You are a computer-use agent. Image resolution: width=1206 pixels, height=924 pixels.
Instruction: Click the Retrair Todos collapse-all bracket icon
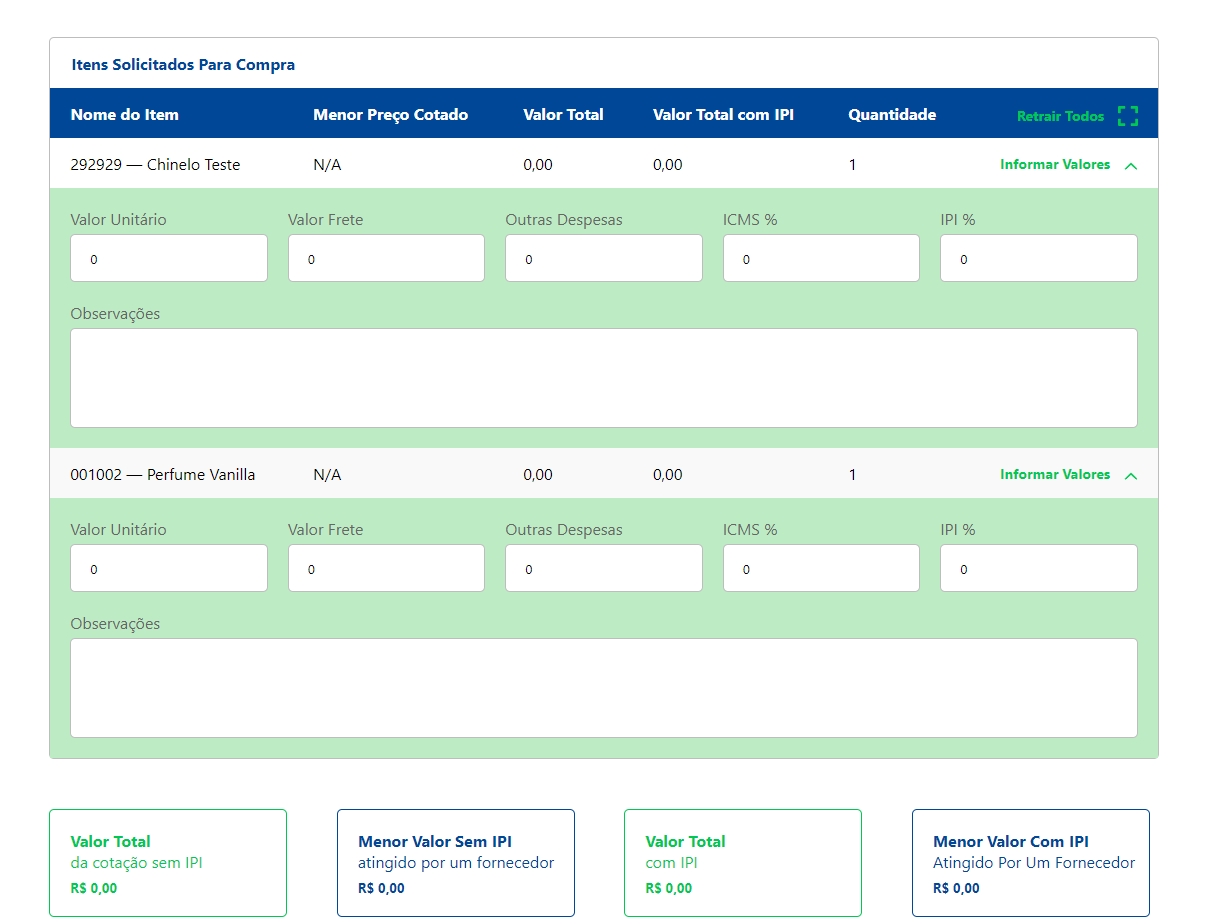(x=1128, y=116)
